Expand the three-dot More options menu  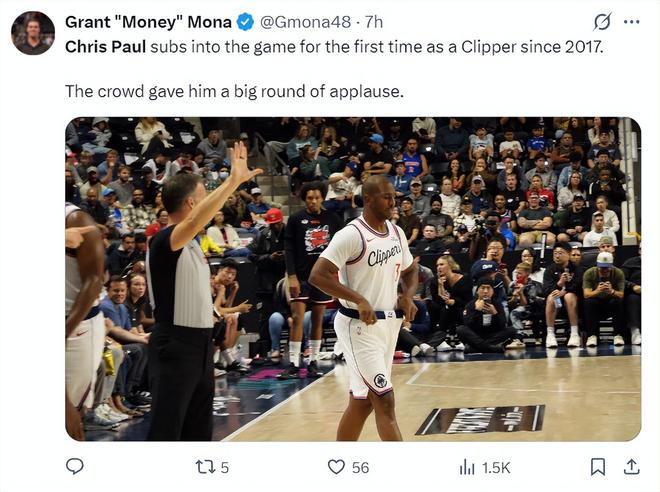click(631, 21)
